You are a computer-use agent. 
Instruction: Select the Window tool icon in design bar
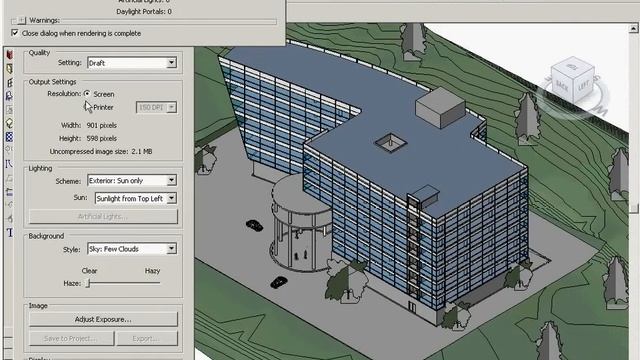click(x=9, y=82)
